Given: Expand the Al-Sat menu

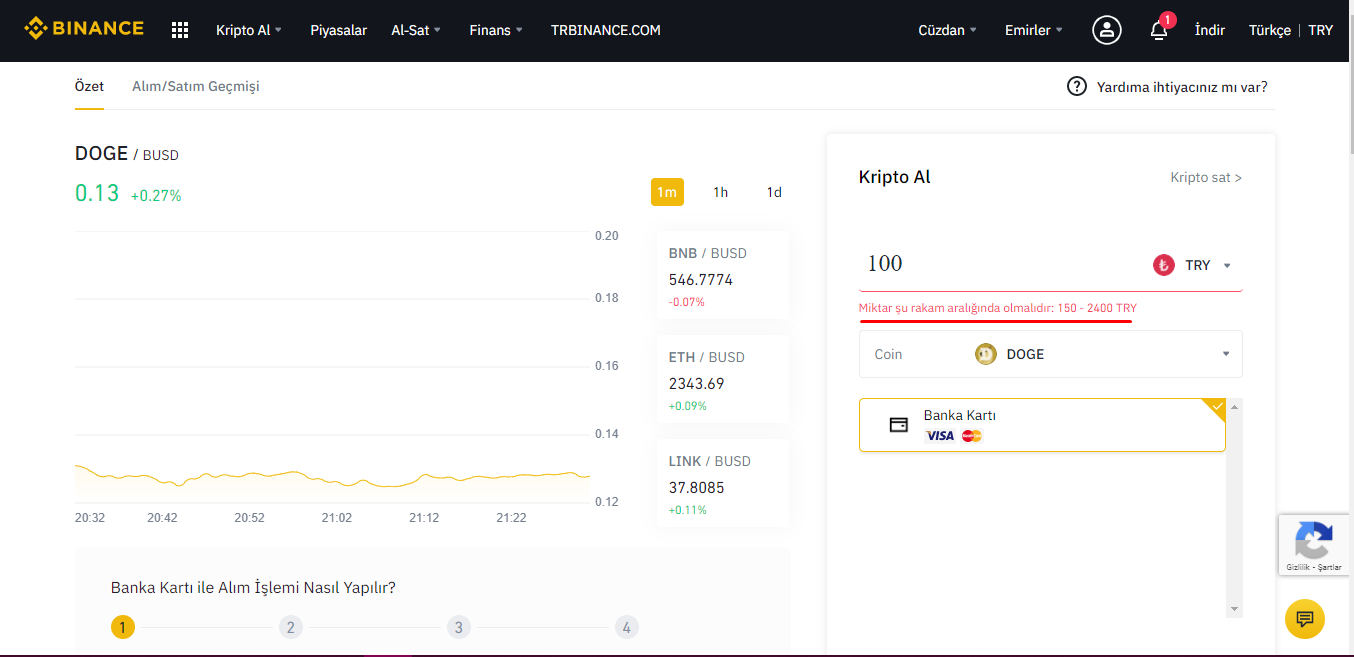Looking at the screenshot, I should (x=416, y=30).
